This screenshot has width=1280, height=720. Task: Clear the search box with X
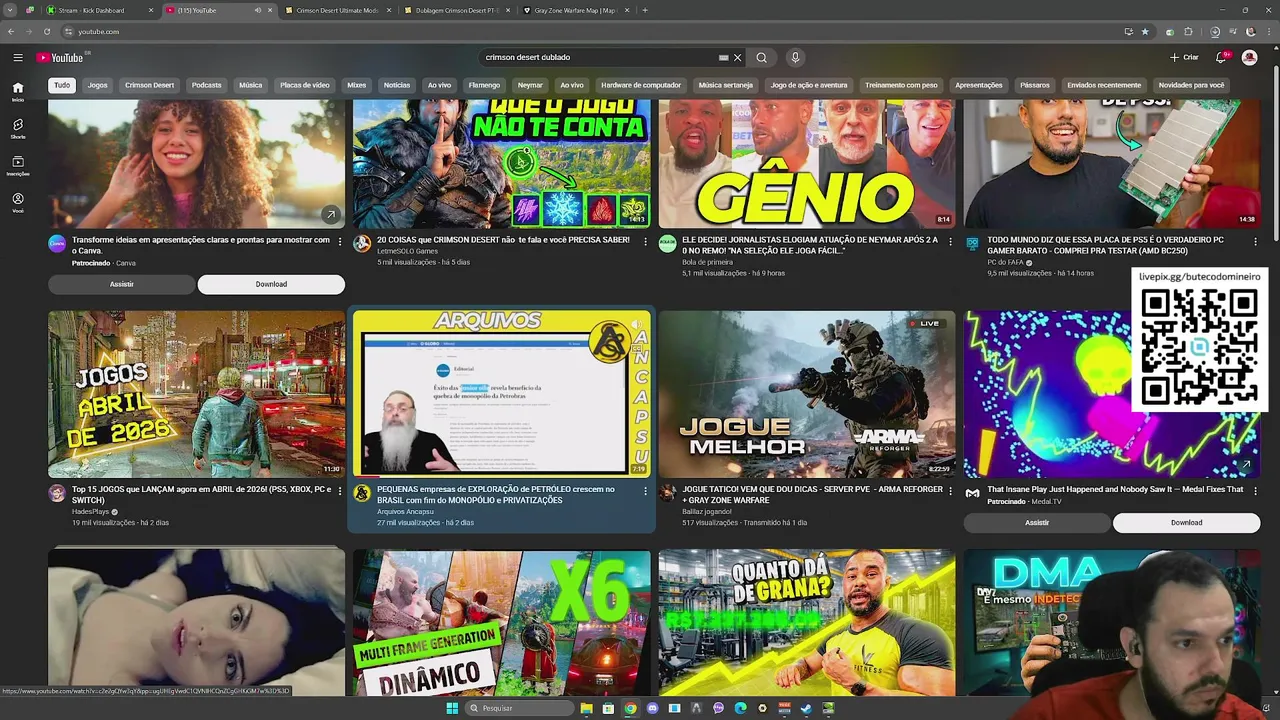coord(738,57)
